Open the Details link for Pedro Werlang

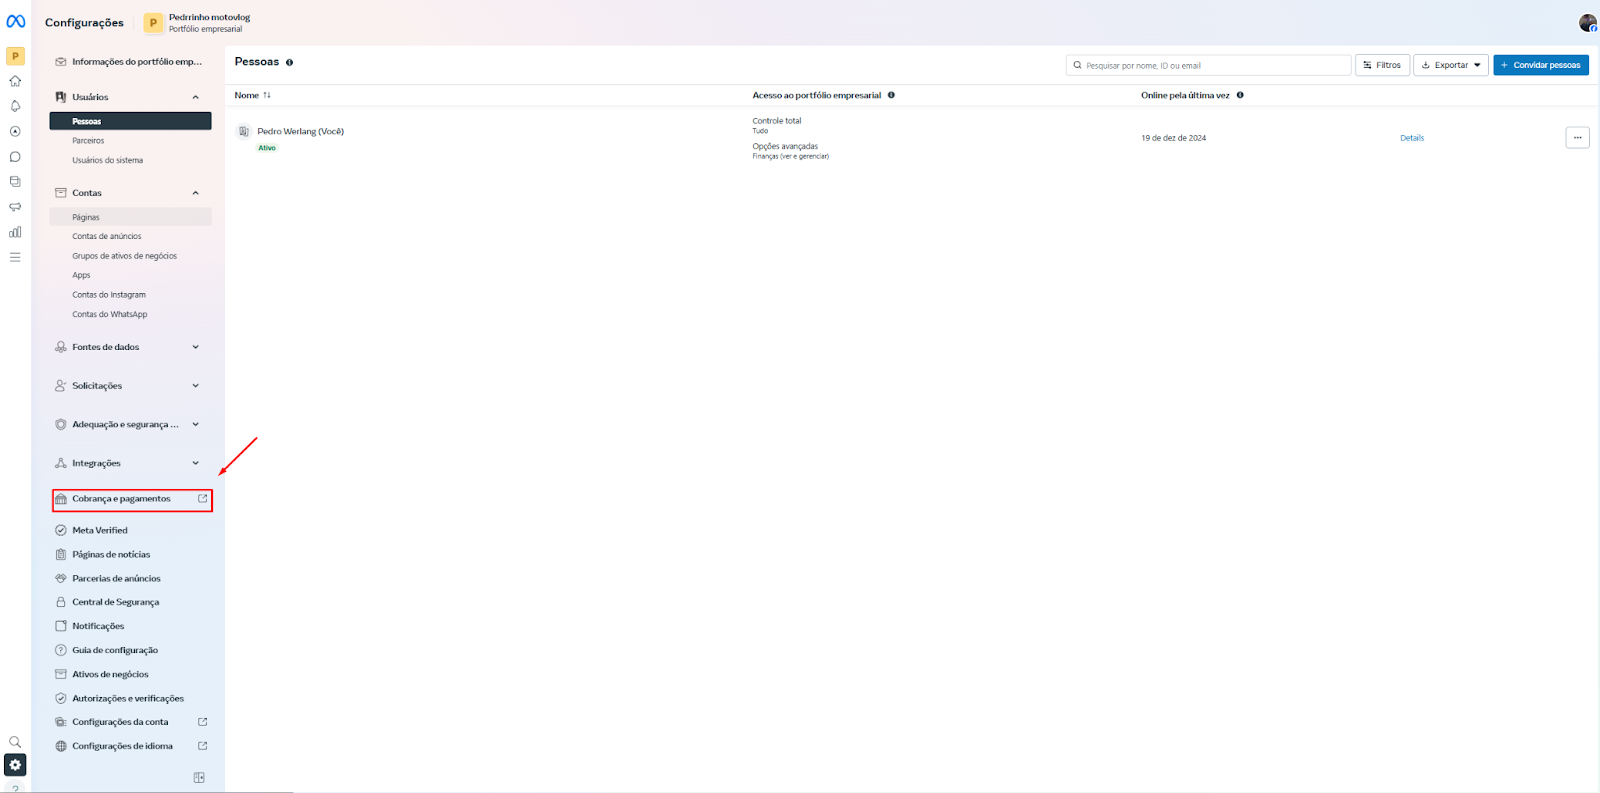tap(1411, 138)
